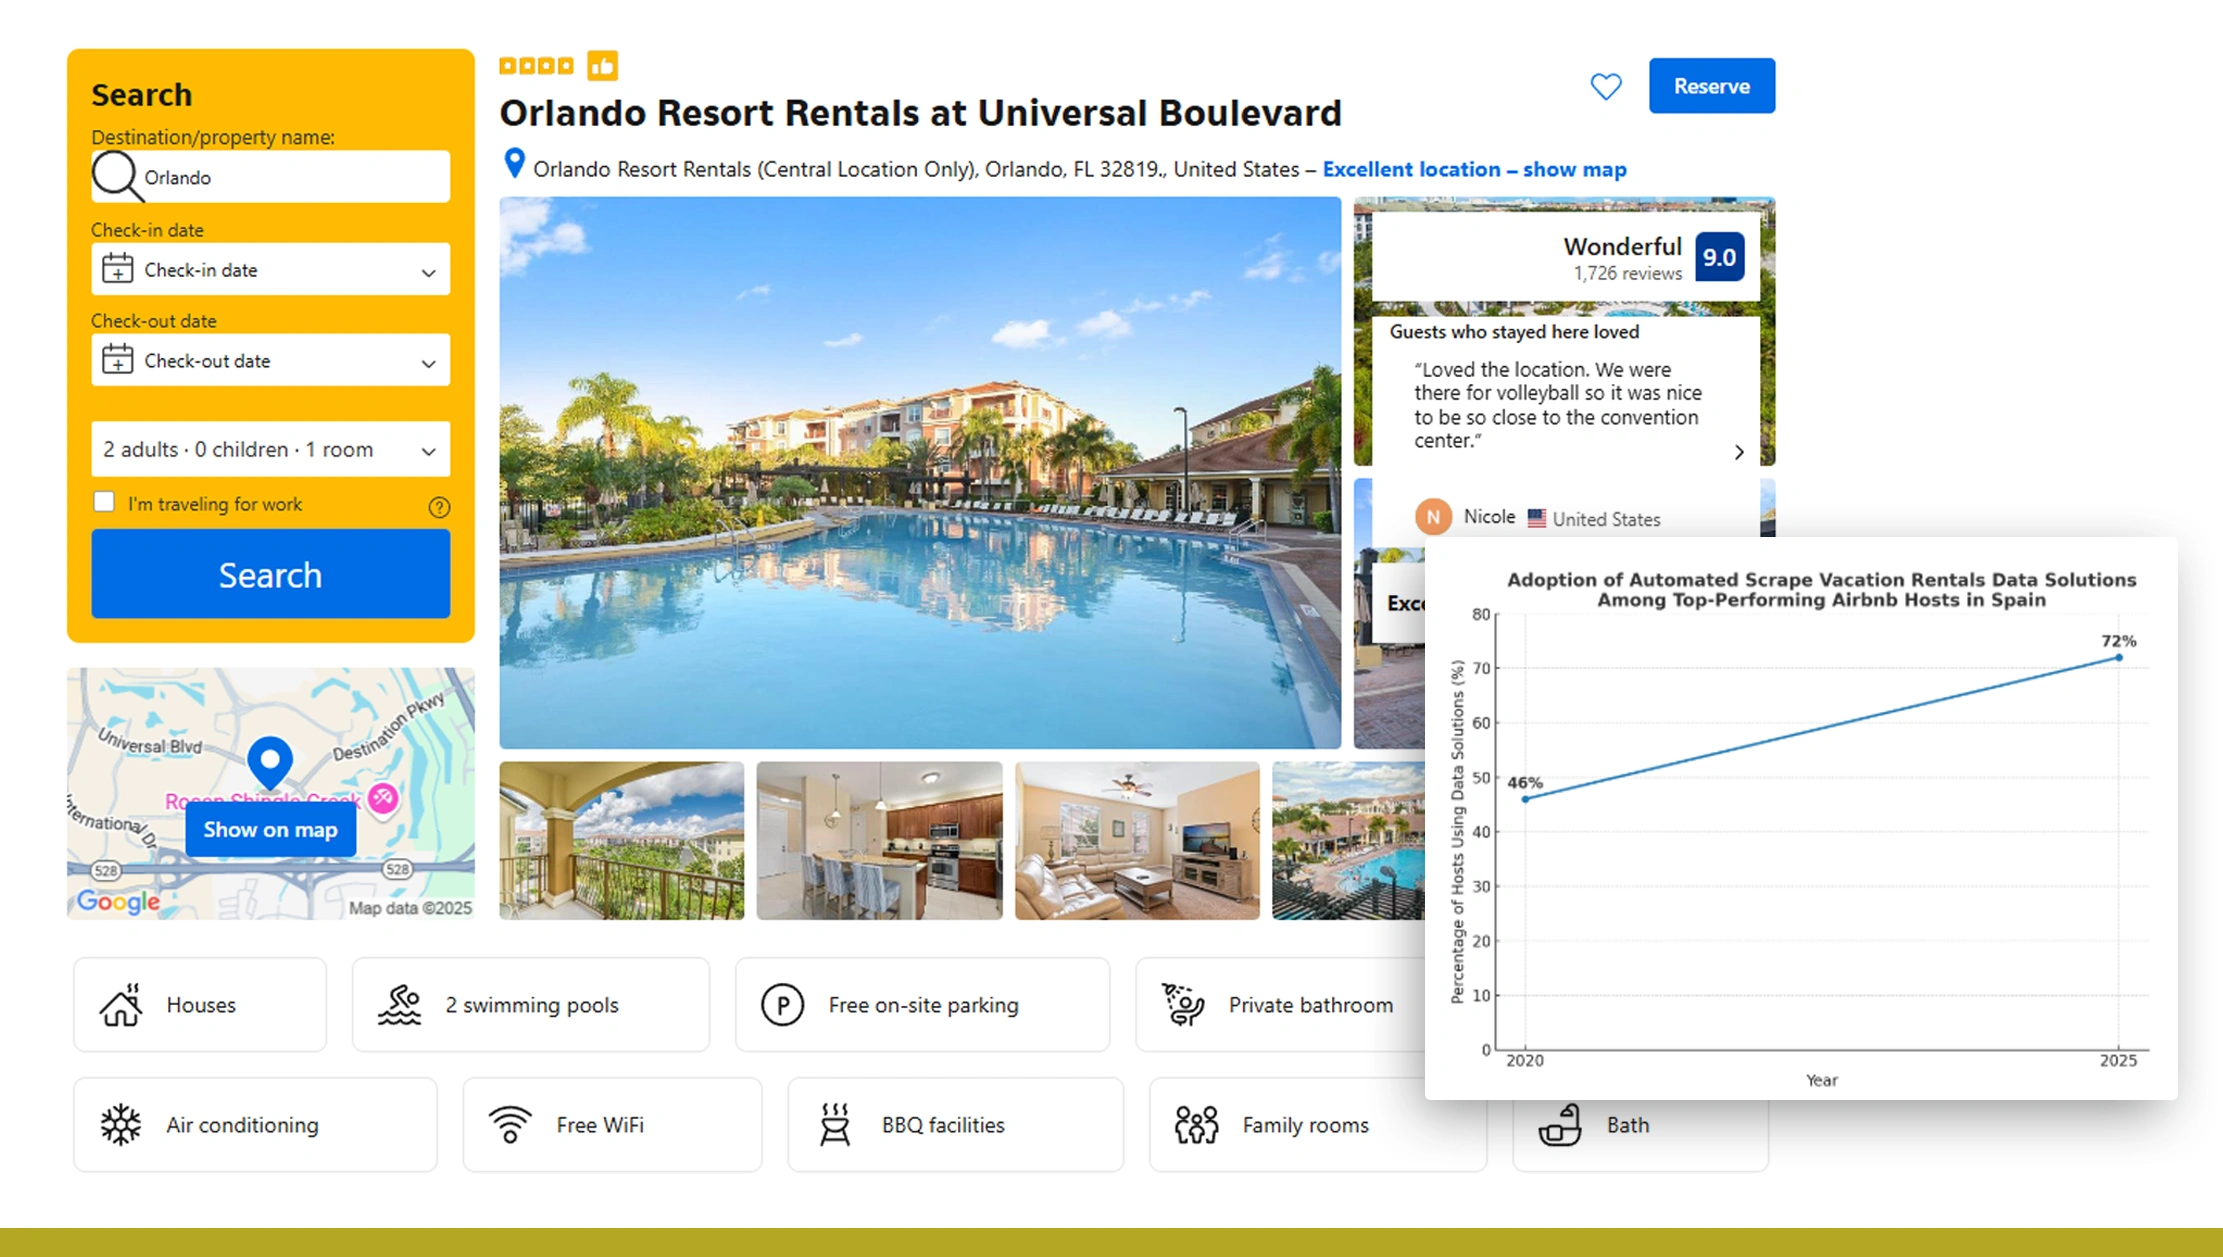Click the 72% data point on the chart

(2117, 658)
